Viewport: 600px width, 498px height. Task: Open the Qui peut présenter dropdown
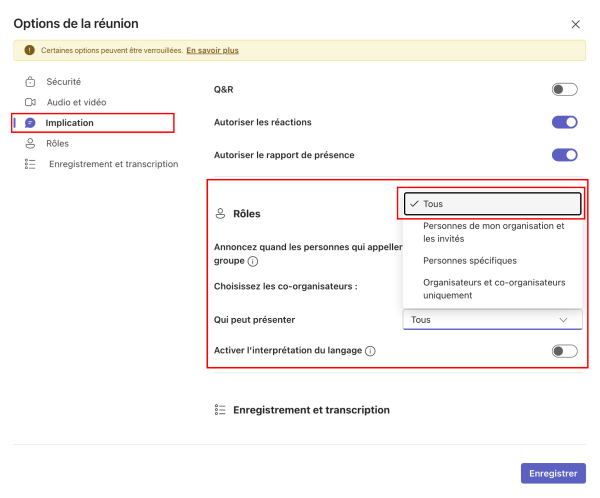[x=492, y=320]
